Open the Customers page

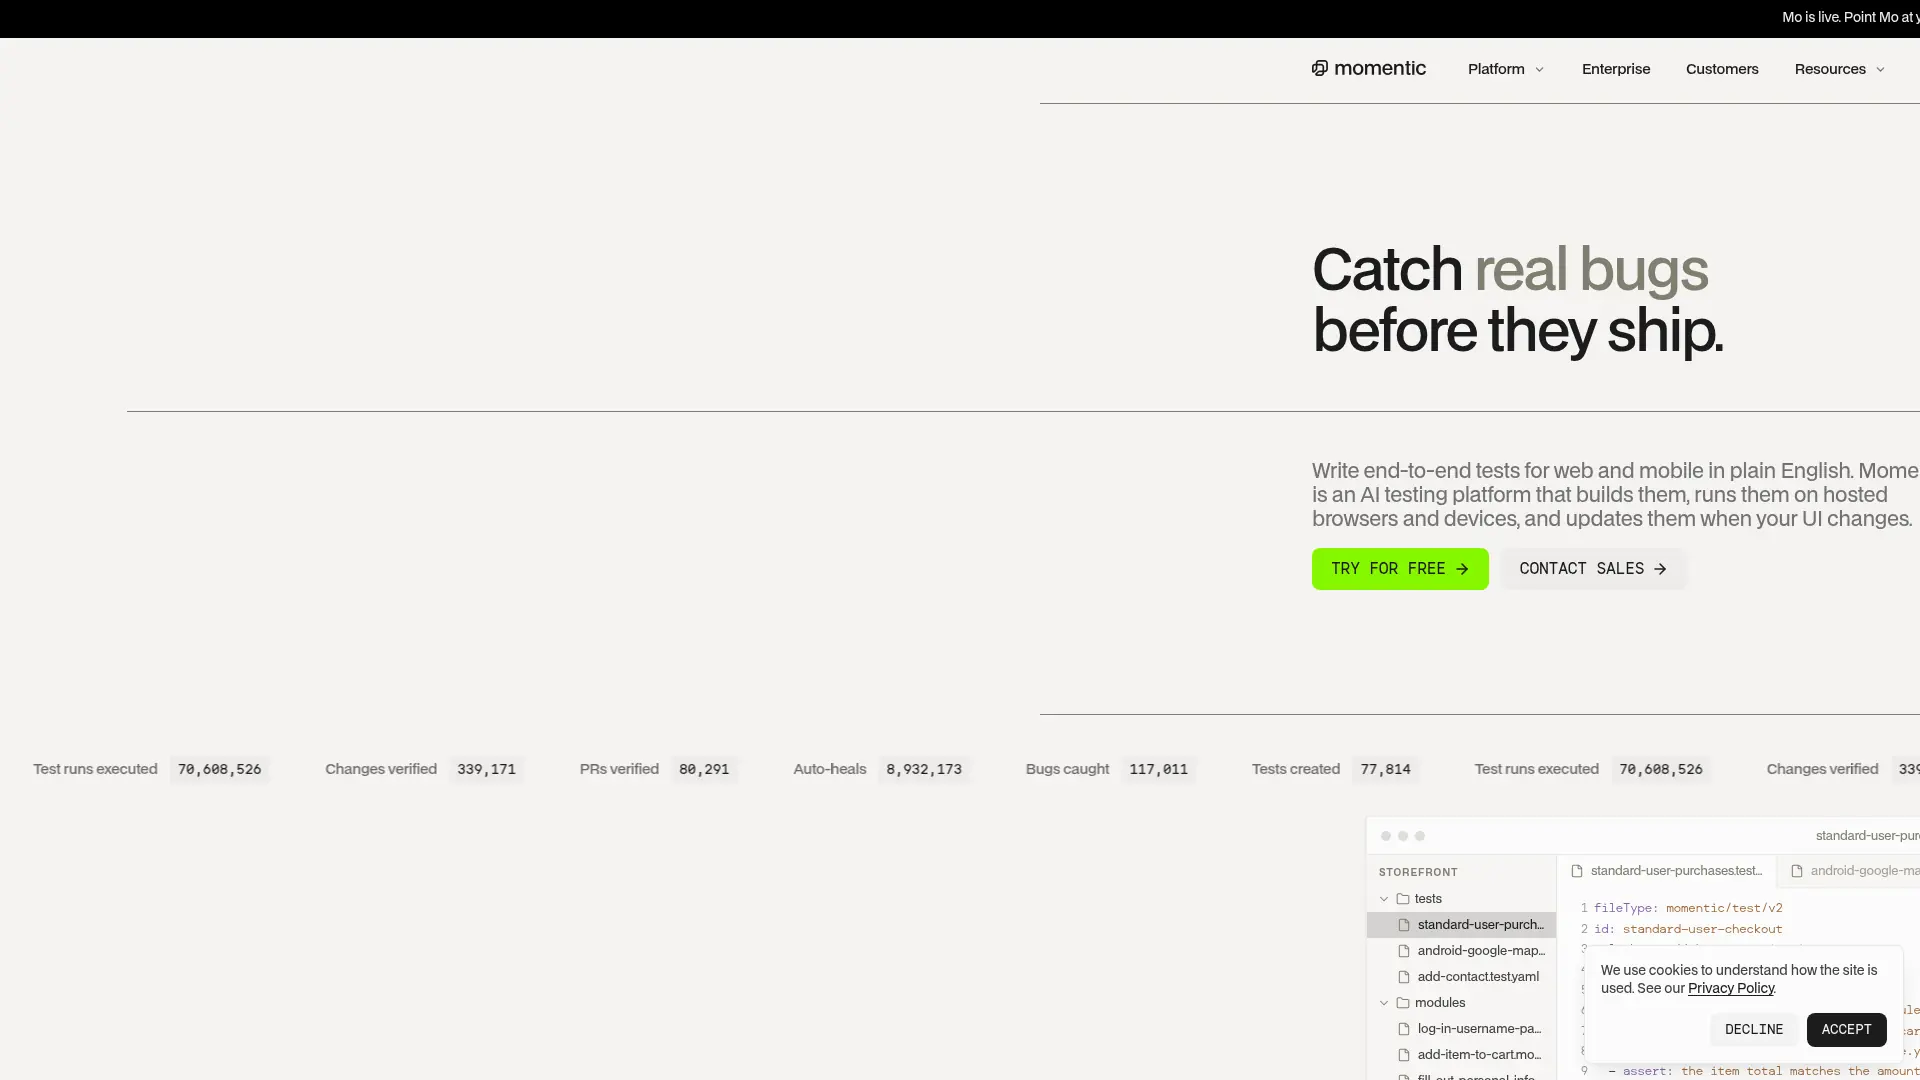[x=1721, y=69]
